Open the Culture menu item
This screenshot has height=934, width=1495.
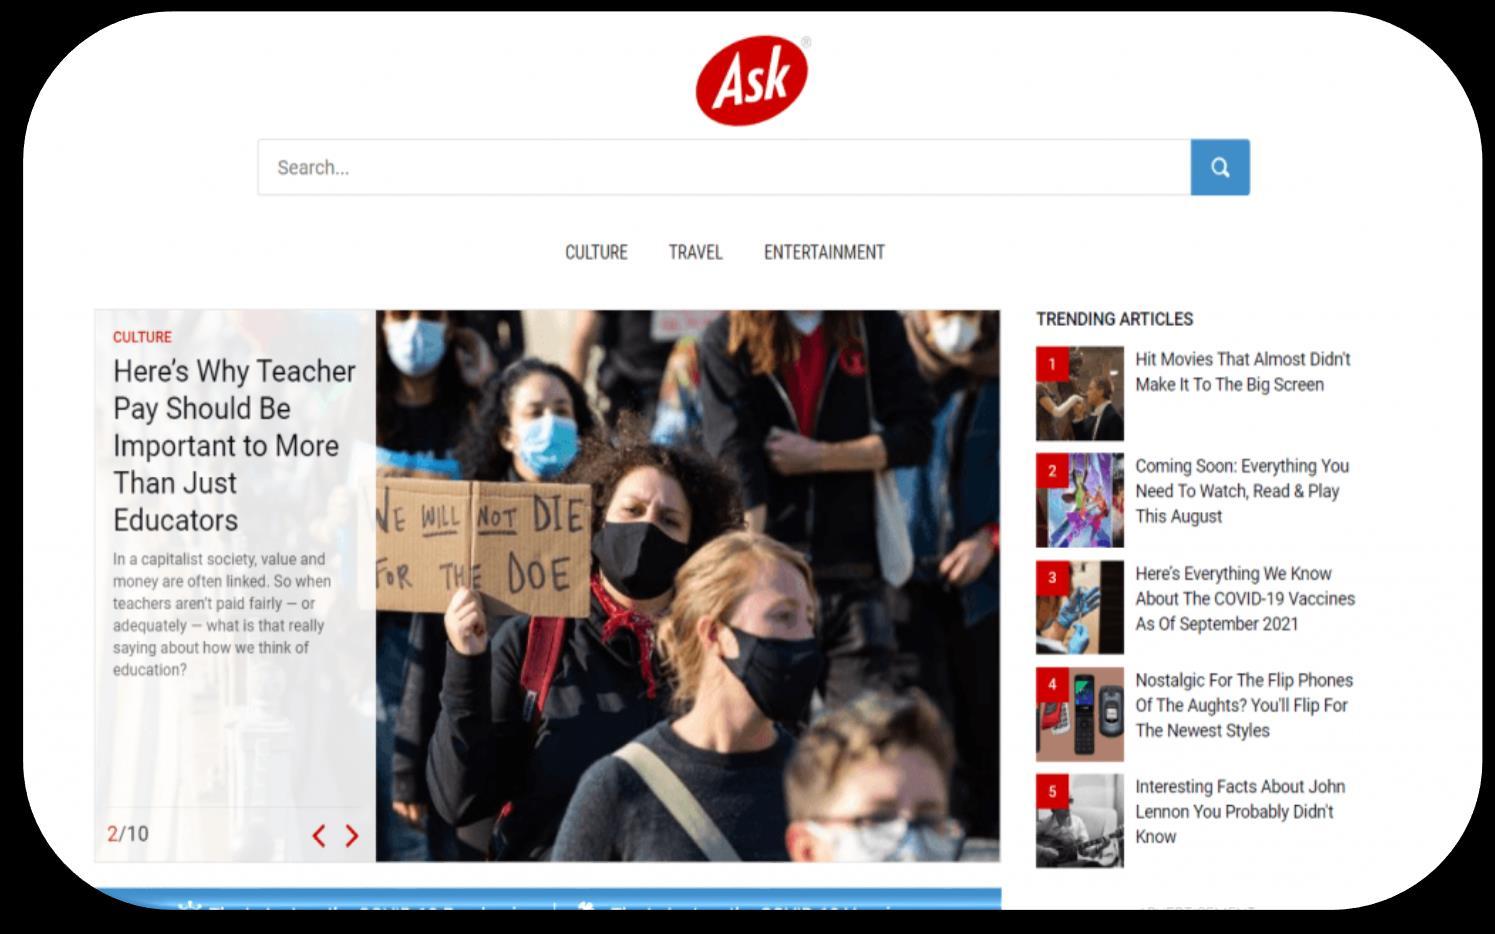pos(596,252)
